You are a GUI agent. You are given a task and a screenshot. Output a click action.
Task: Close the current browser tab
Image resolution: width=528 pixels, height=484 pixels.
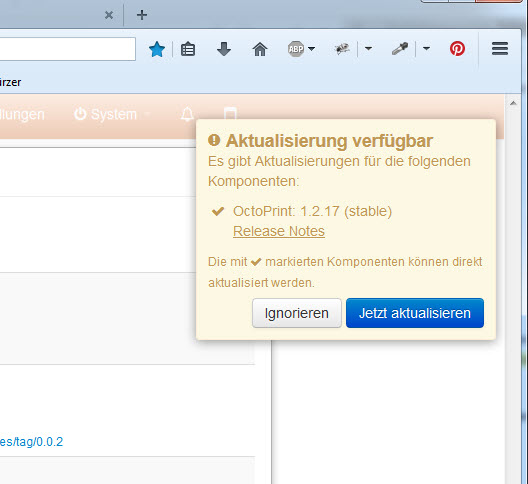tap(109, 15)
